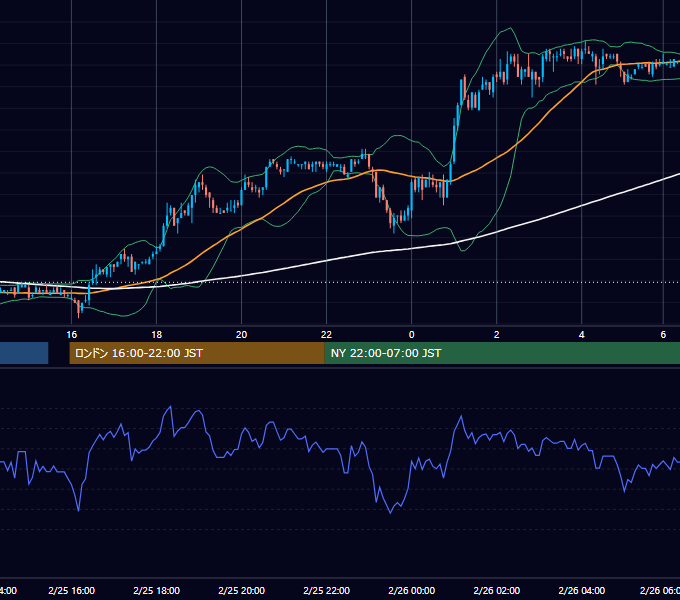This screenshot has width=680, height=600.
Task: Click the 2/25 20:00 time label
Action: click(x=242, y=590)
